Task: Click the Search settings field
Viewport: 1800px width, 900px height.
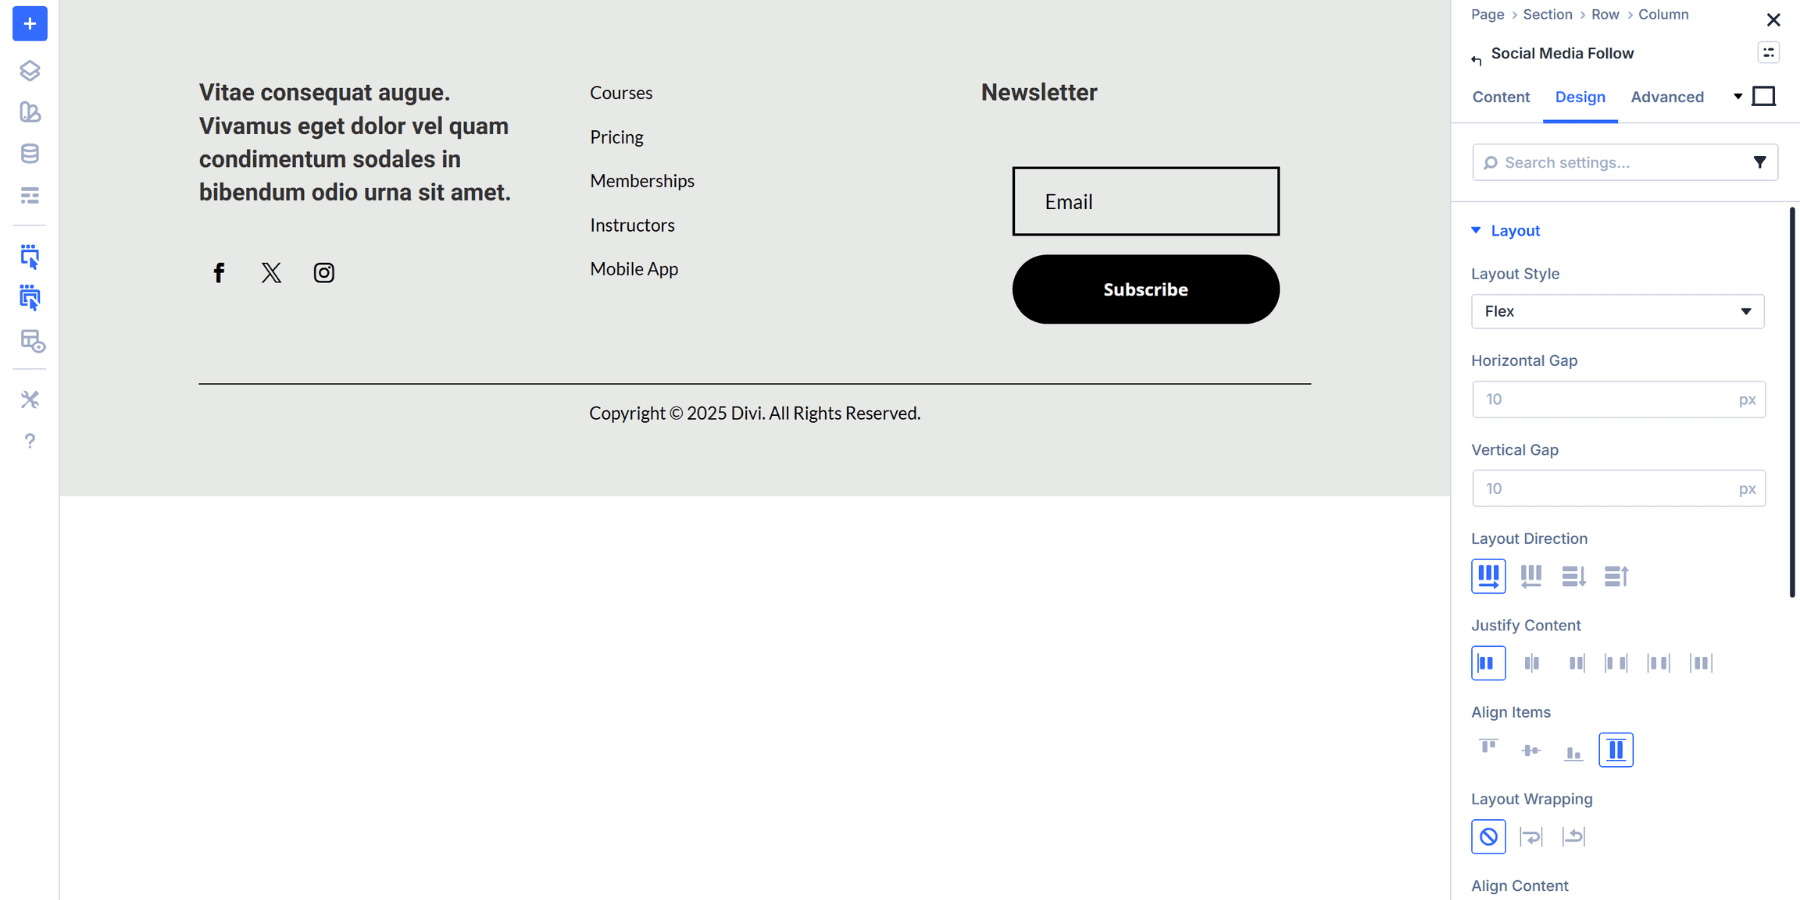Action: tap(1600, 162)
